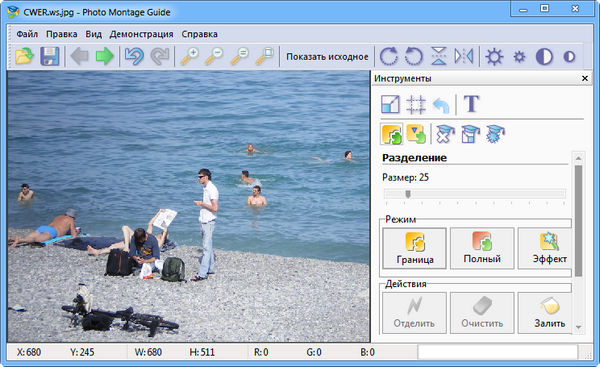Open the Демонстрация menu
Image resolution: width=600 pixels, height=367 pixels.
coord(142,34)
